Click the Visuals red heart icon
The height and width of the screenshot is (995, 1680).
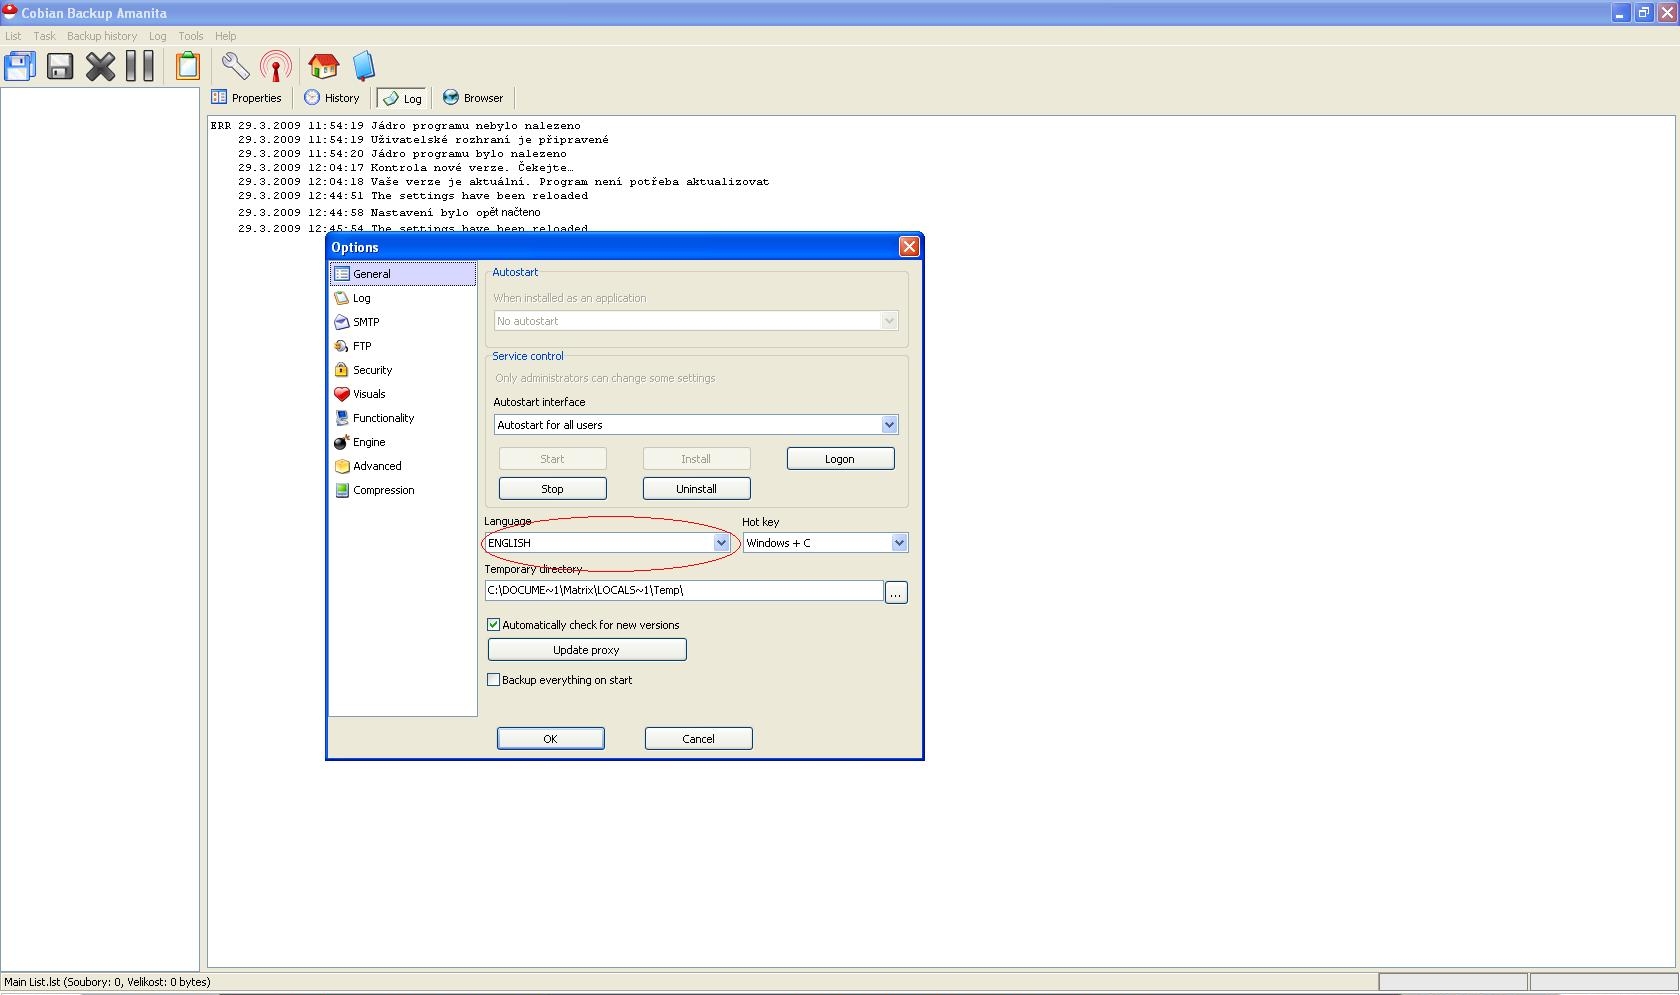[x=341, y=394]
